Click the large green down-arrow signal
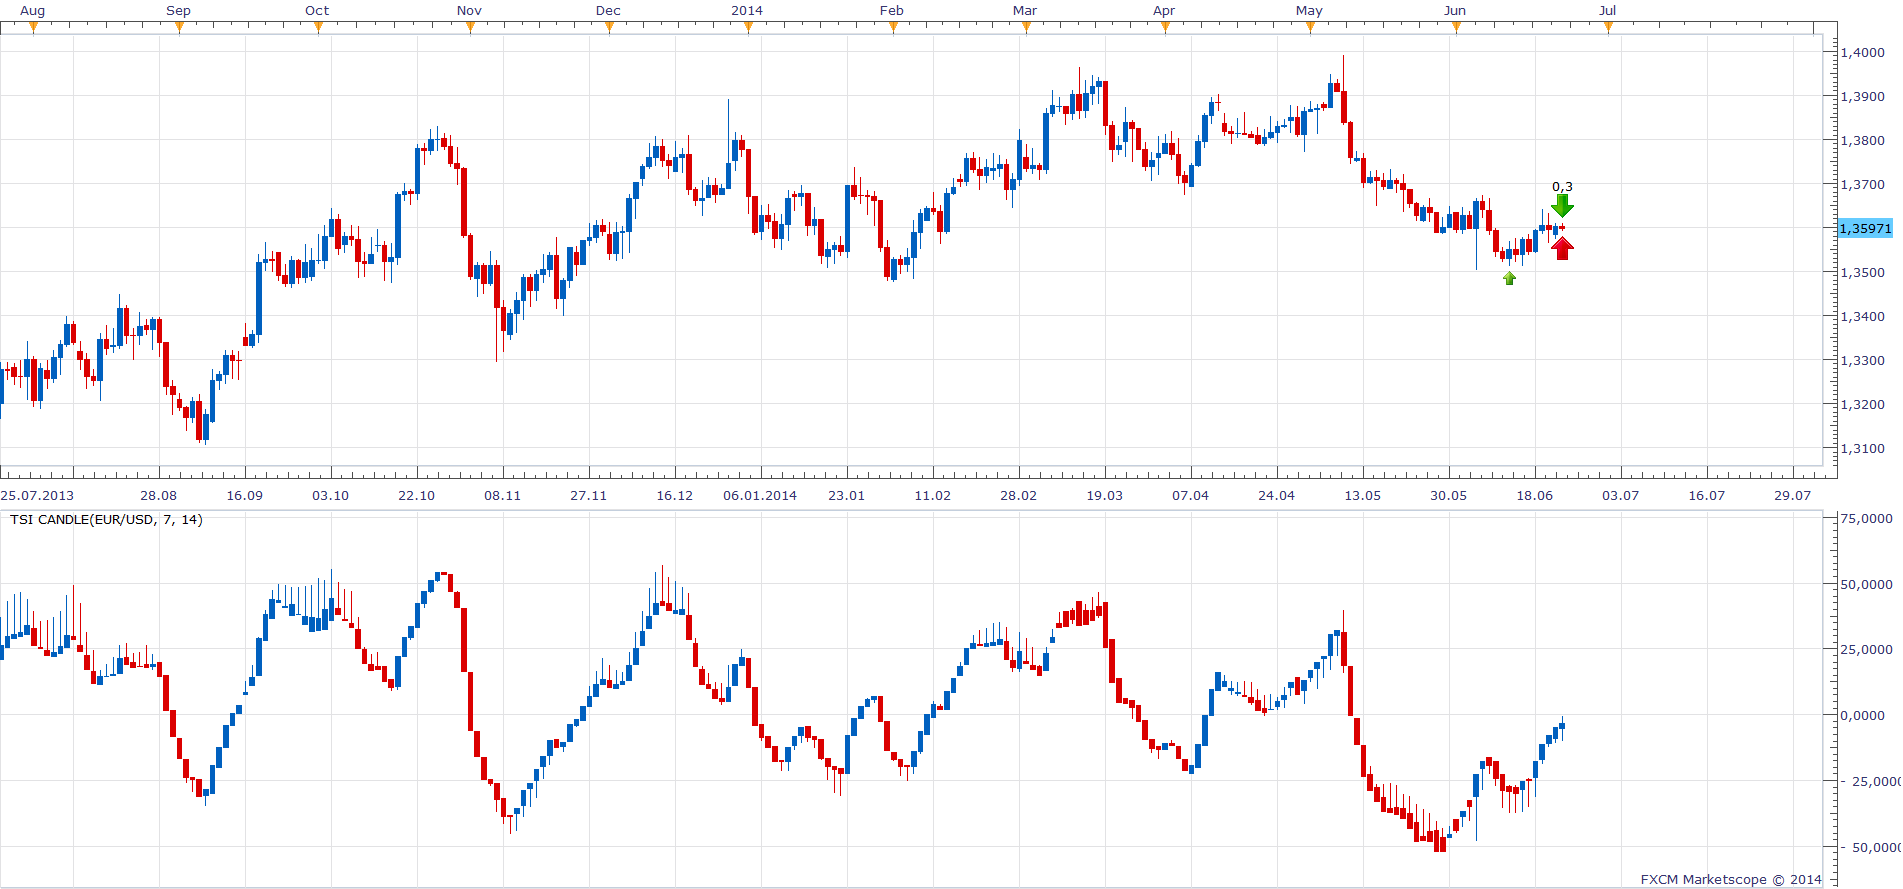This screenshot has width=1903, height=889. click(1562, 205)
